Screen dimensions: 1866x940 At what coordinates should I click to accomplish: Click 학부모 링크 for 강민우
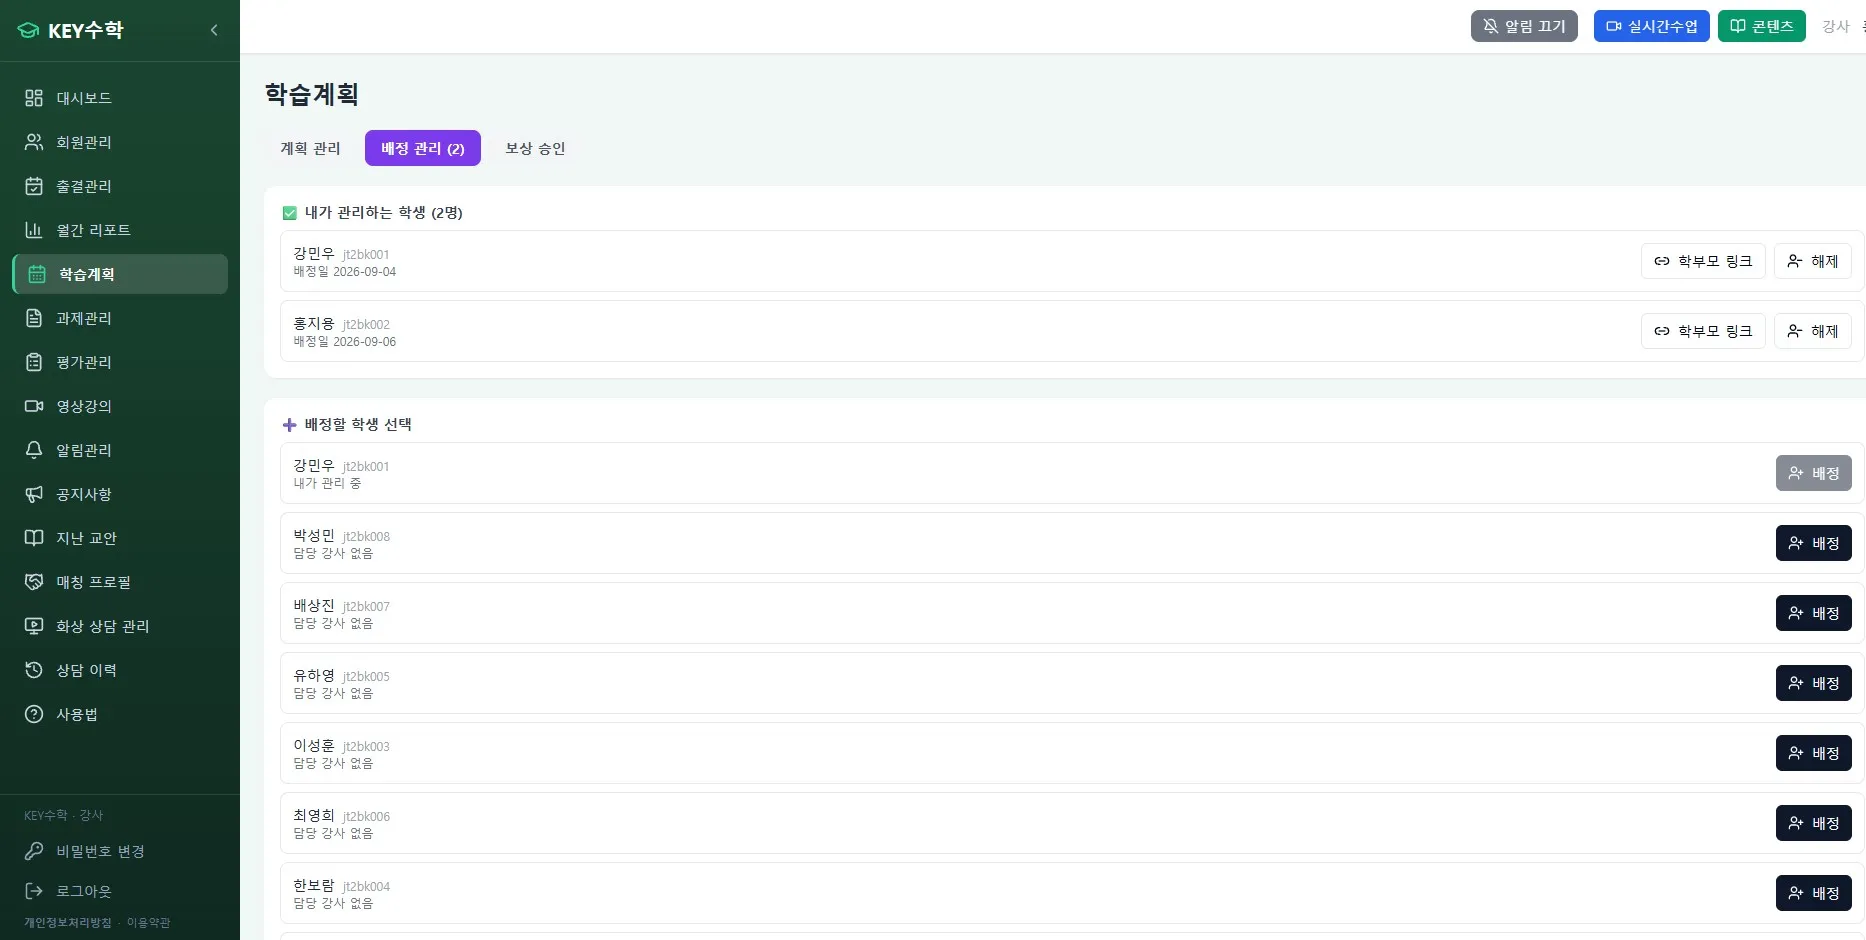coord(1703,261)
